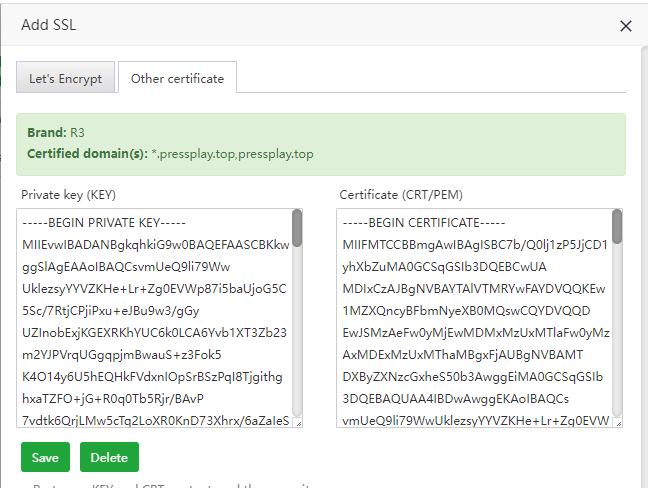
Task: Click the Brand R3 text
Action: pos(77,133)
